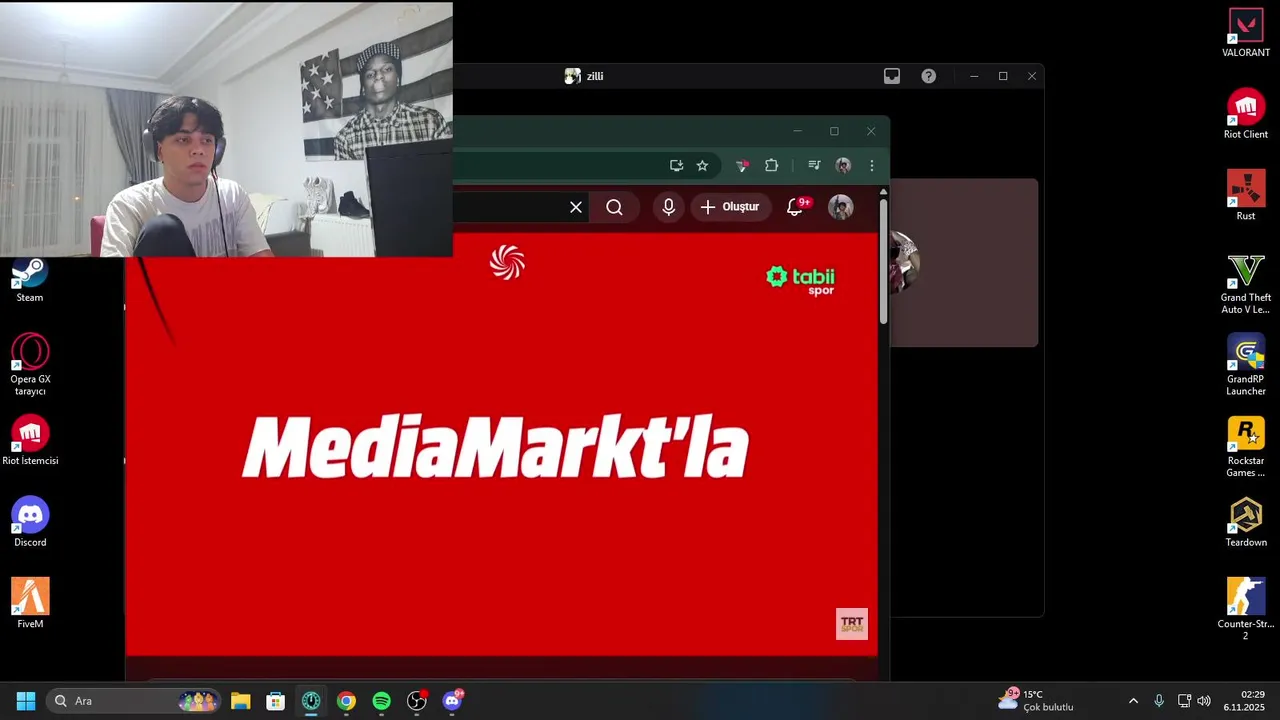The height and width of the screenshot is (720, 1280).
Task: Click the TRT Spor logo on video
Action: click(x=852, y=624)
